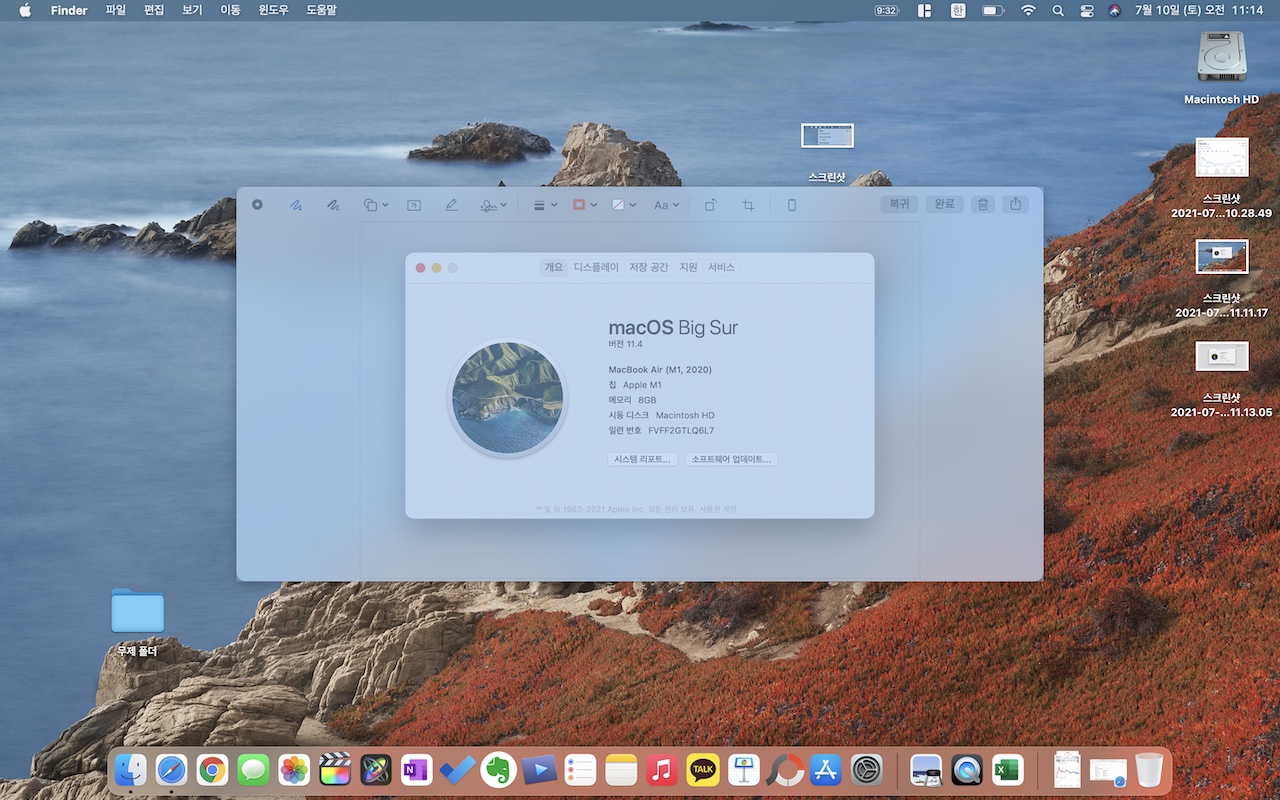Image resolution: width=1280 pixels, height=800 pixels.
Task: Click the 한 input source icon in the menu bar
Action: [958, 10]
